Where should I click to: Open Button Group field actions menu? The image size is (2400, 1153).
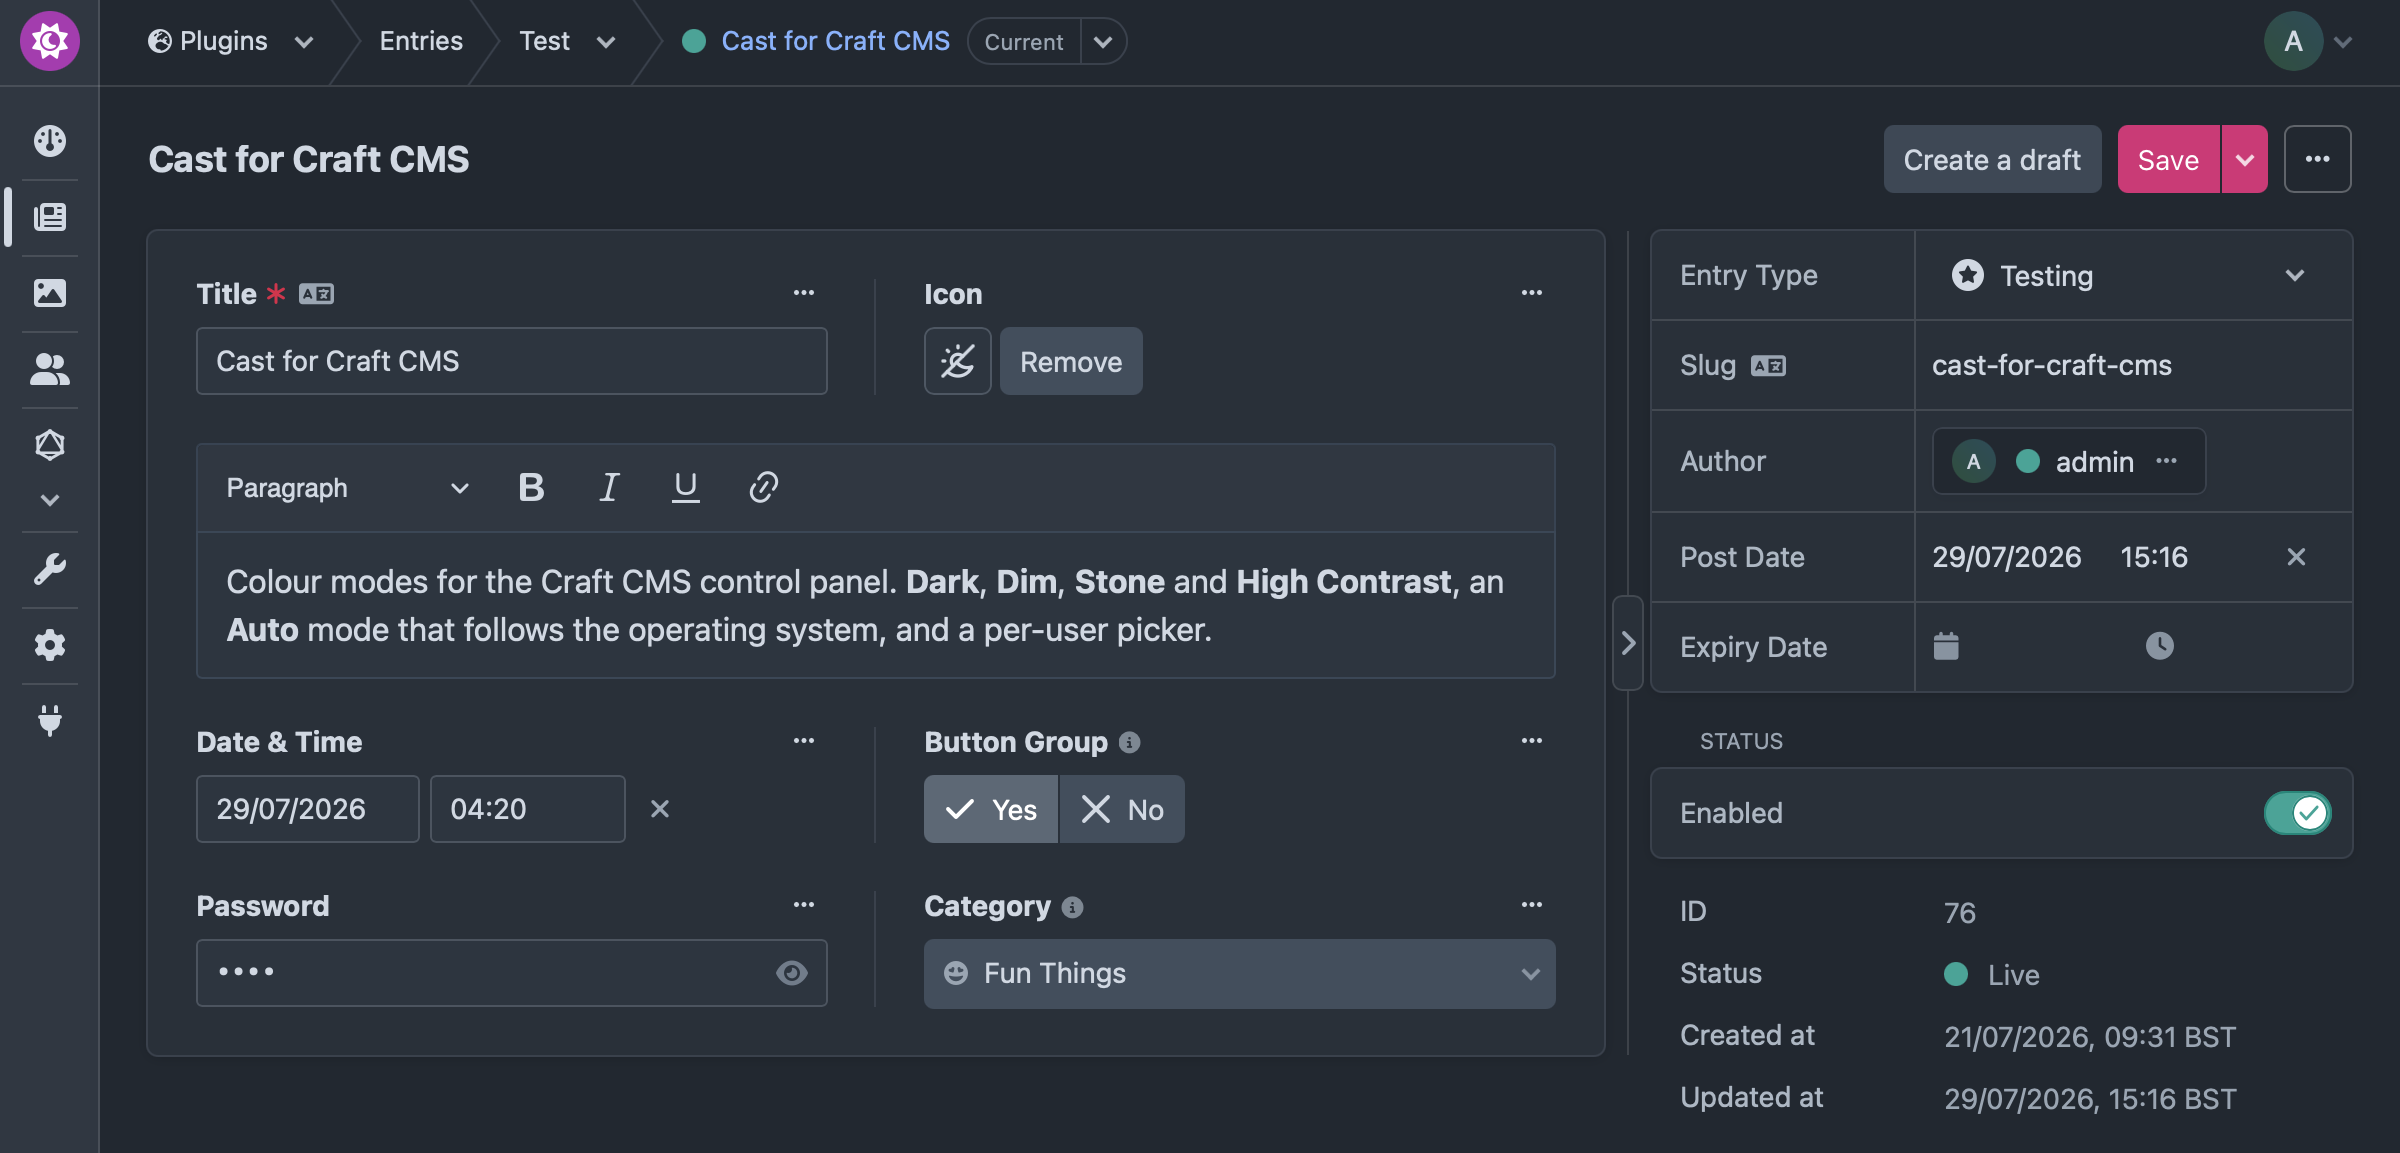pos(1532,741)
